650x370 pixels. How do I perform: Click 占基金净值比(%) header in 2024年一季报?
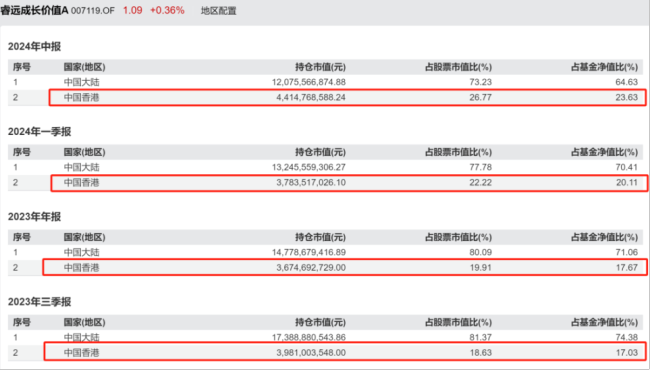(x=604, y=152)
